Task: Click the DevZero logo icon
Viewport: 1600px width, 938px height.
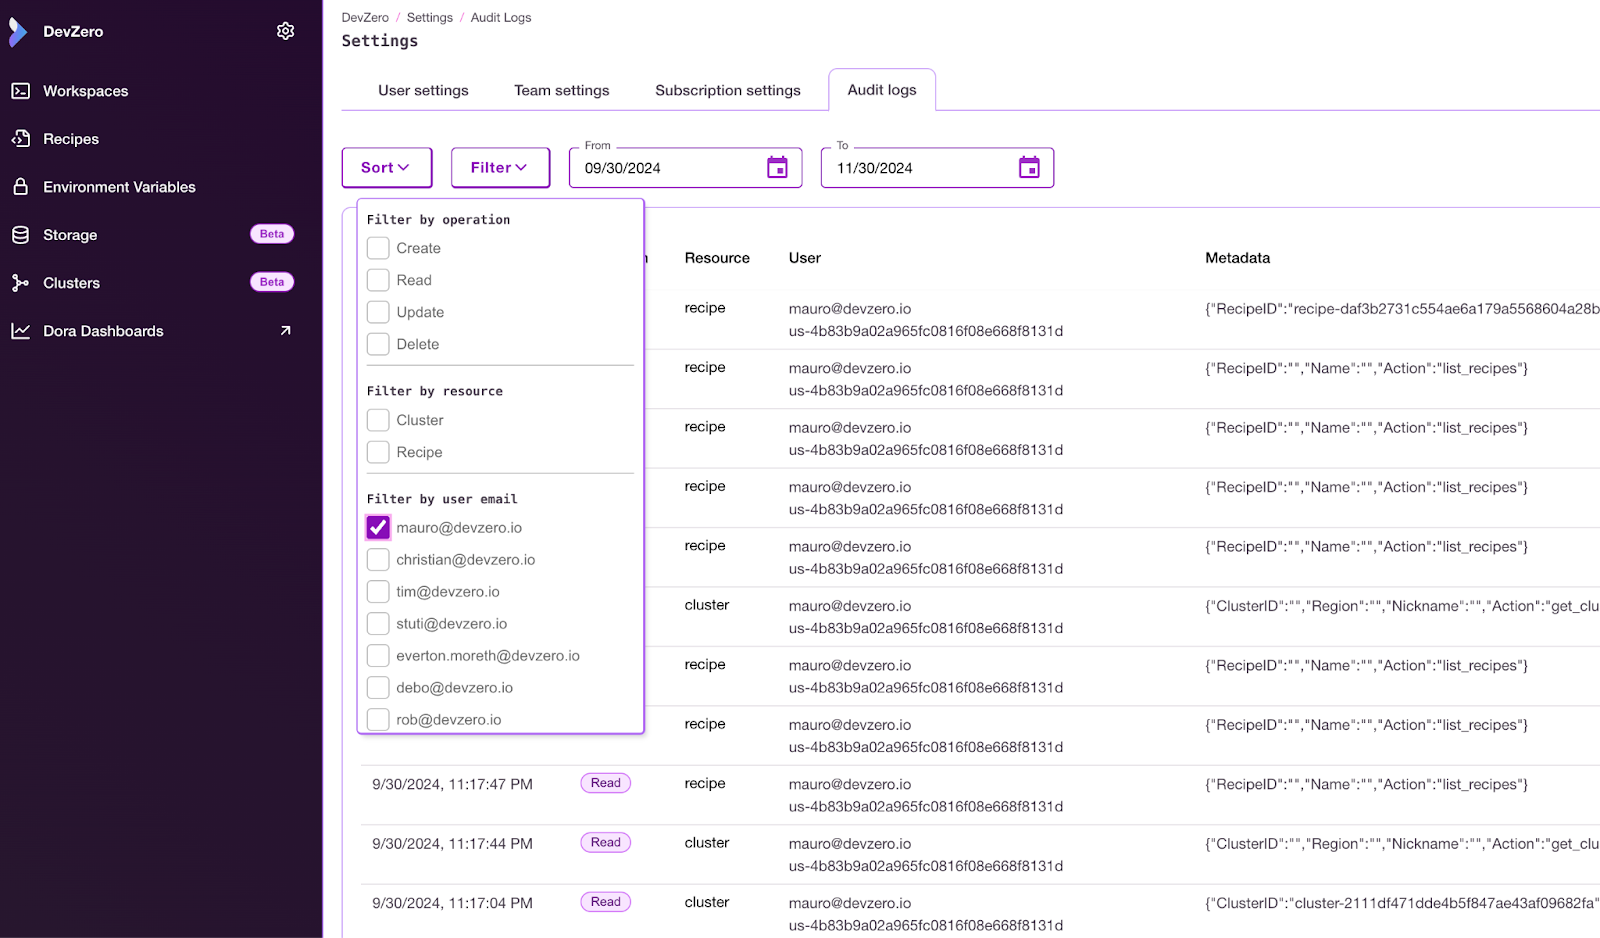Action: pyautogui.click(x=18, y=32)
